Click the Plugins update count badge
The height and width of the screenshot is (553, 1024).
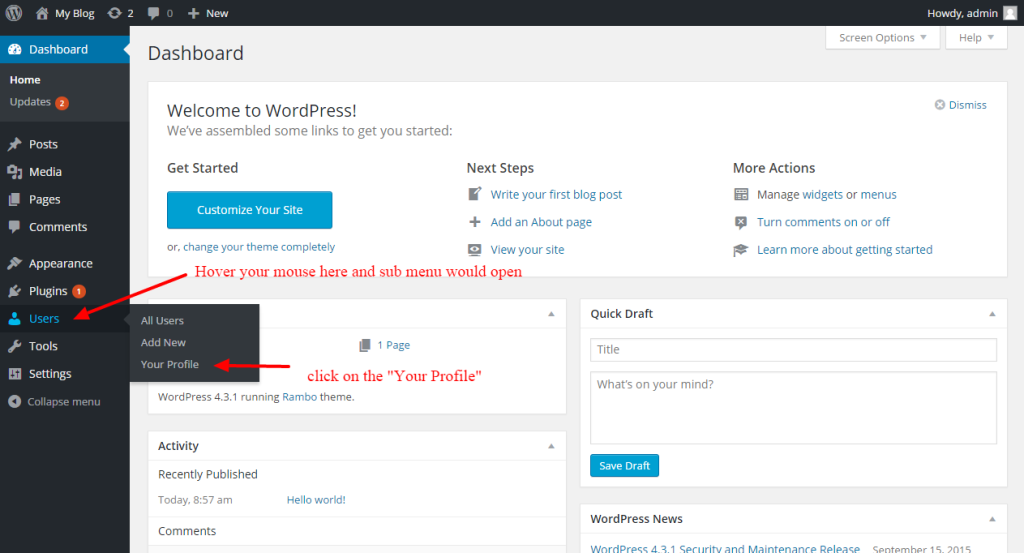pyautogui.click(x=79, y=292)
